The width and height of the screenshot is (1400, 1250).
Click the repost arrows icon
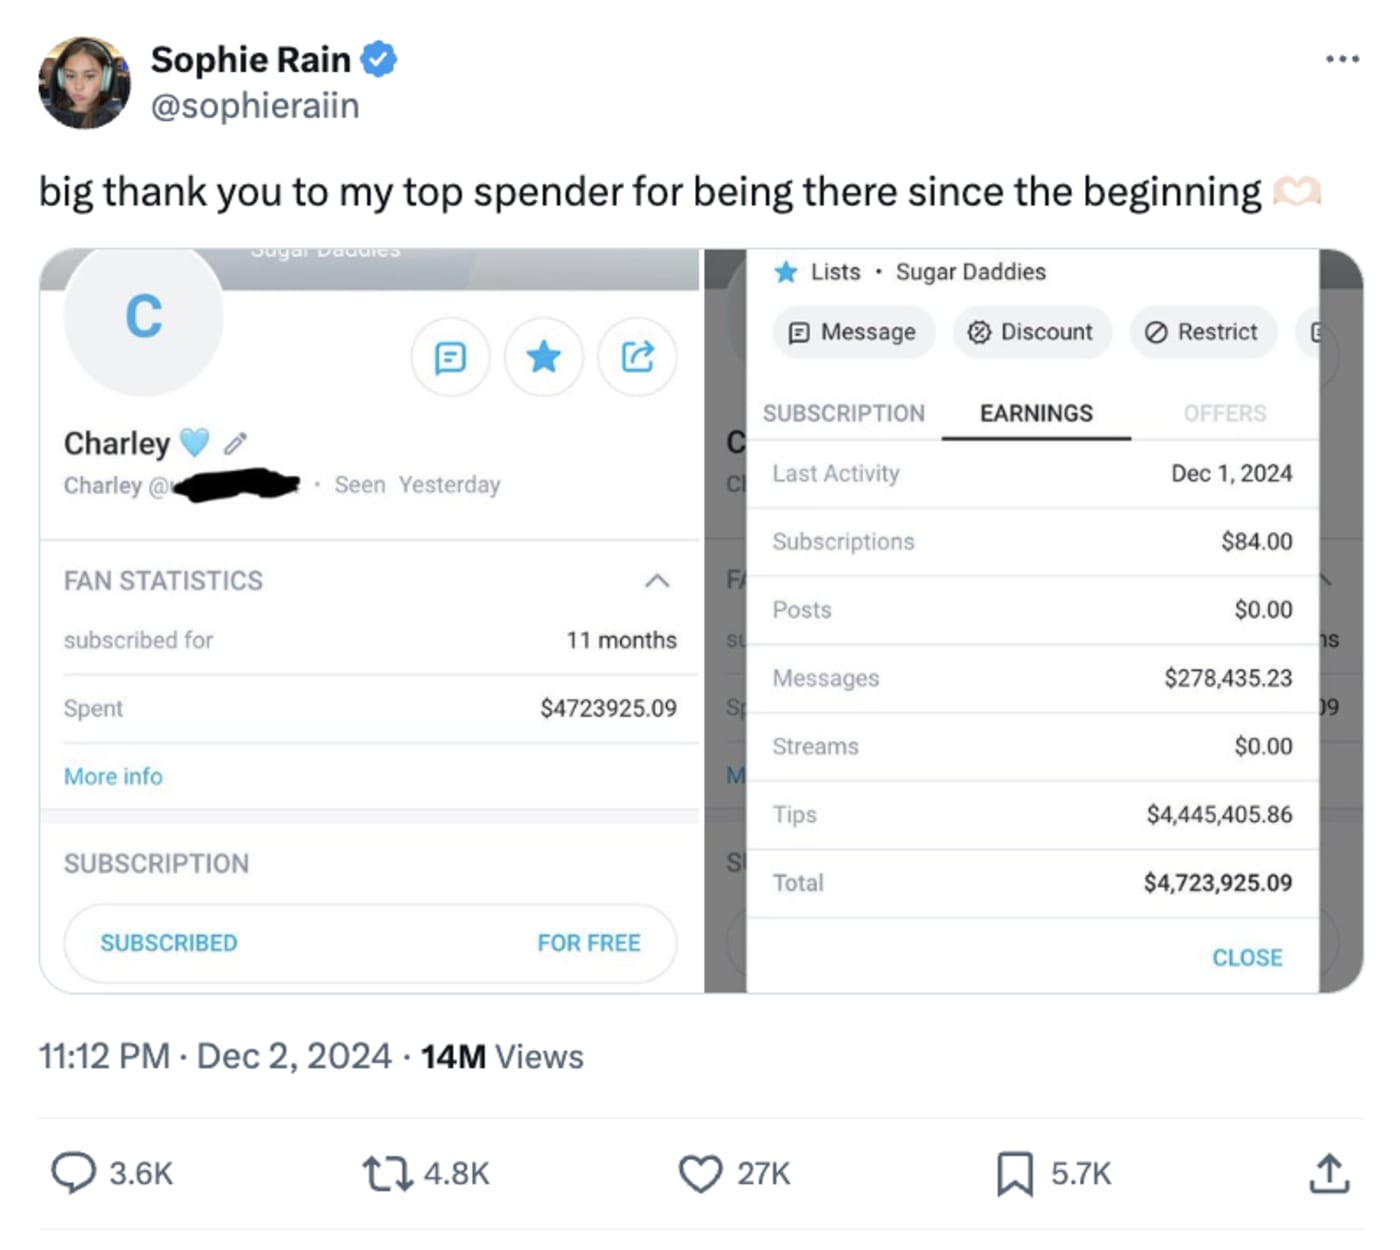coord(387,1173)
